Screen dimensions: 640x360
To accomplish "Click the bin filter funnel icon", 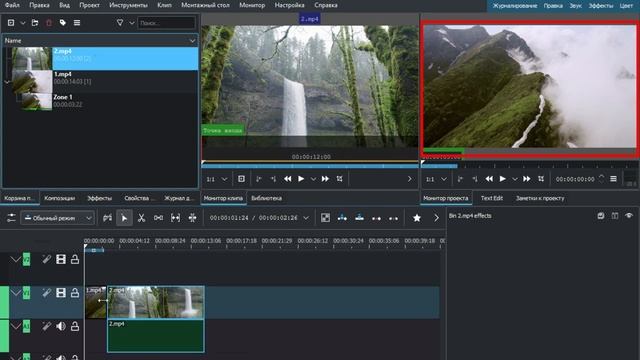I will pyautogui.click(x=120, y=23).
